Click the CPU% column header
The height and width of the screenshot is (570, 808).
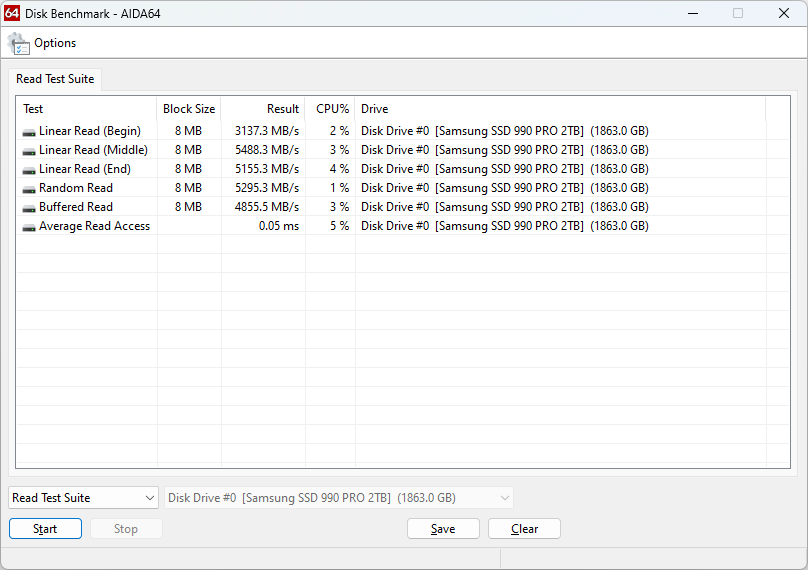pos(331,109)
